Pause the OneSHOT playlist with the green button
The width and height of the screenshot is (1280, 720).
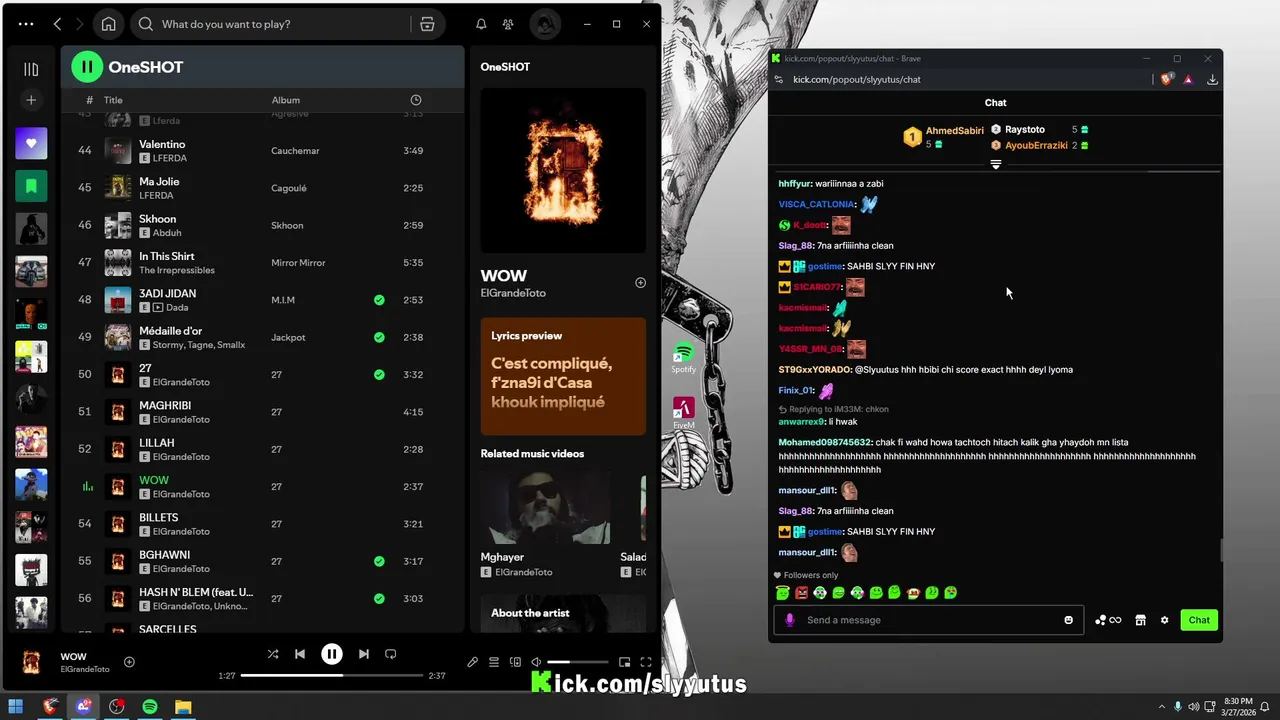point(87,67)
